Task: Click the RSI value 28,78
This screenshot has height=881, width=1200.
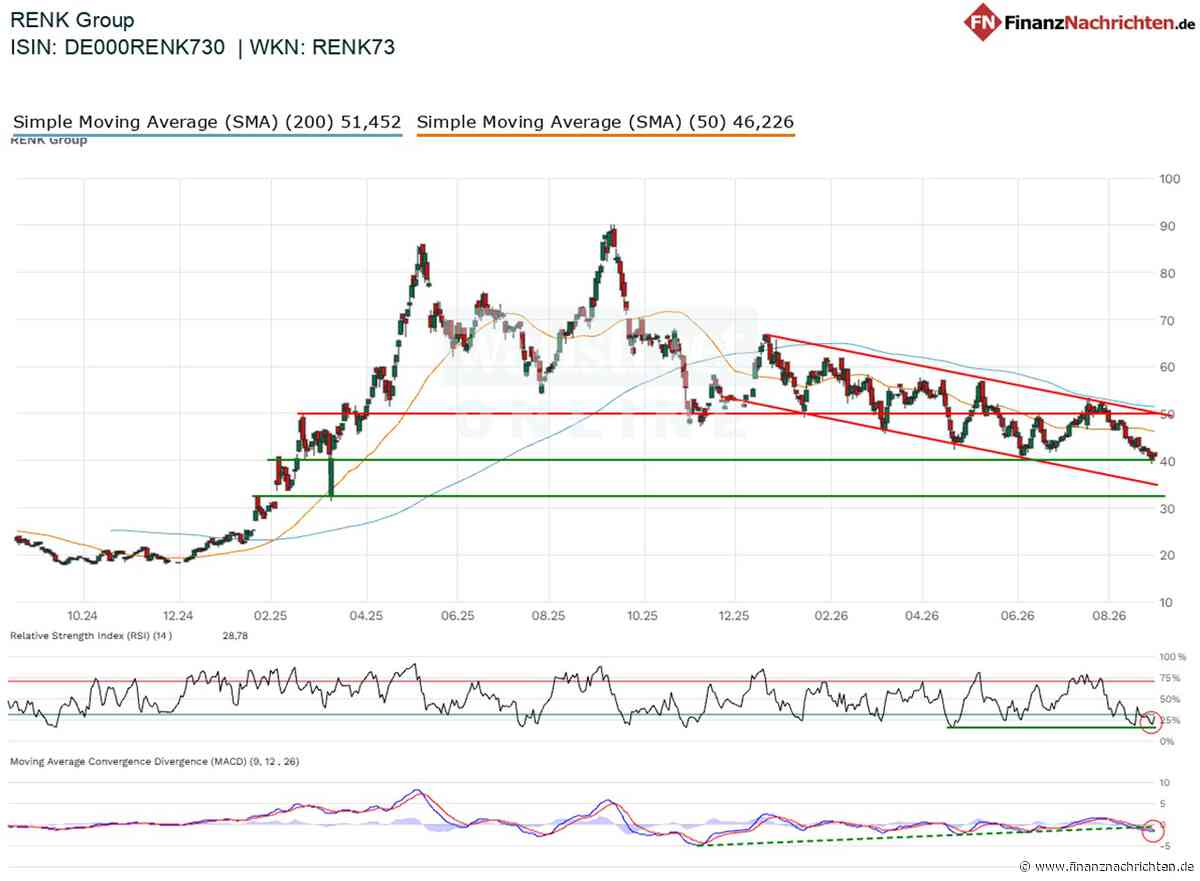Action: (235, 635)
